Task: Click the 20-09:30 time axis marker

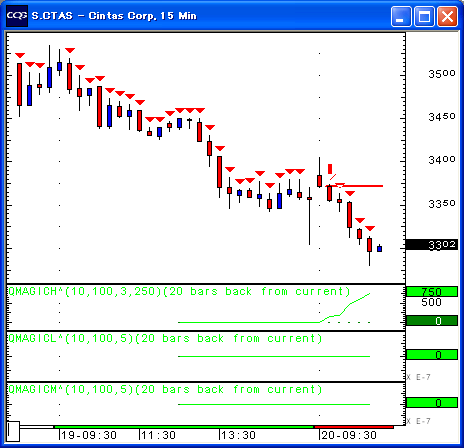Action: [348, 435]
